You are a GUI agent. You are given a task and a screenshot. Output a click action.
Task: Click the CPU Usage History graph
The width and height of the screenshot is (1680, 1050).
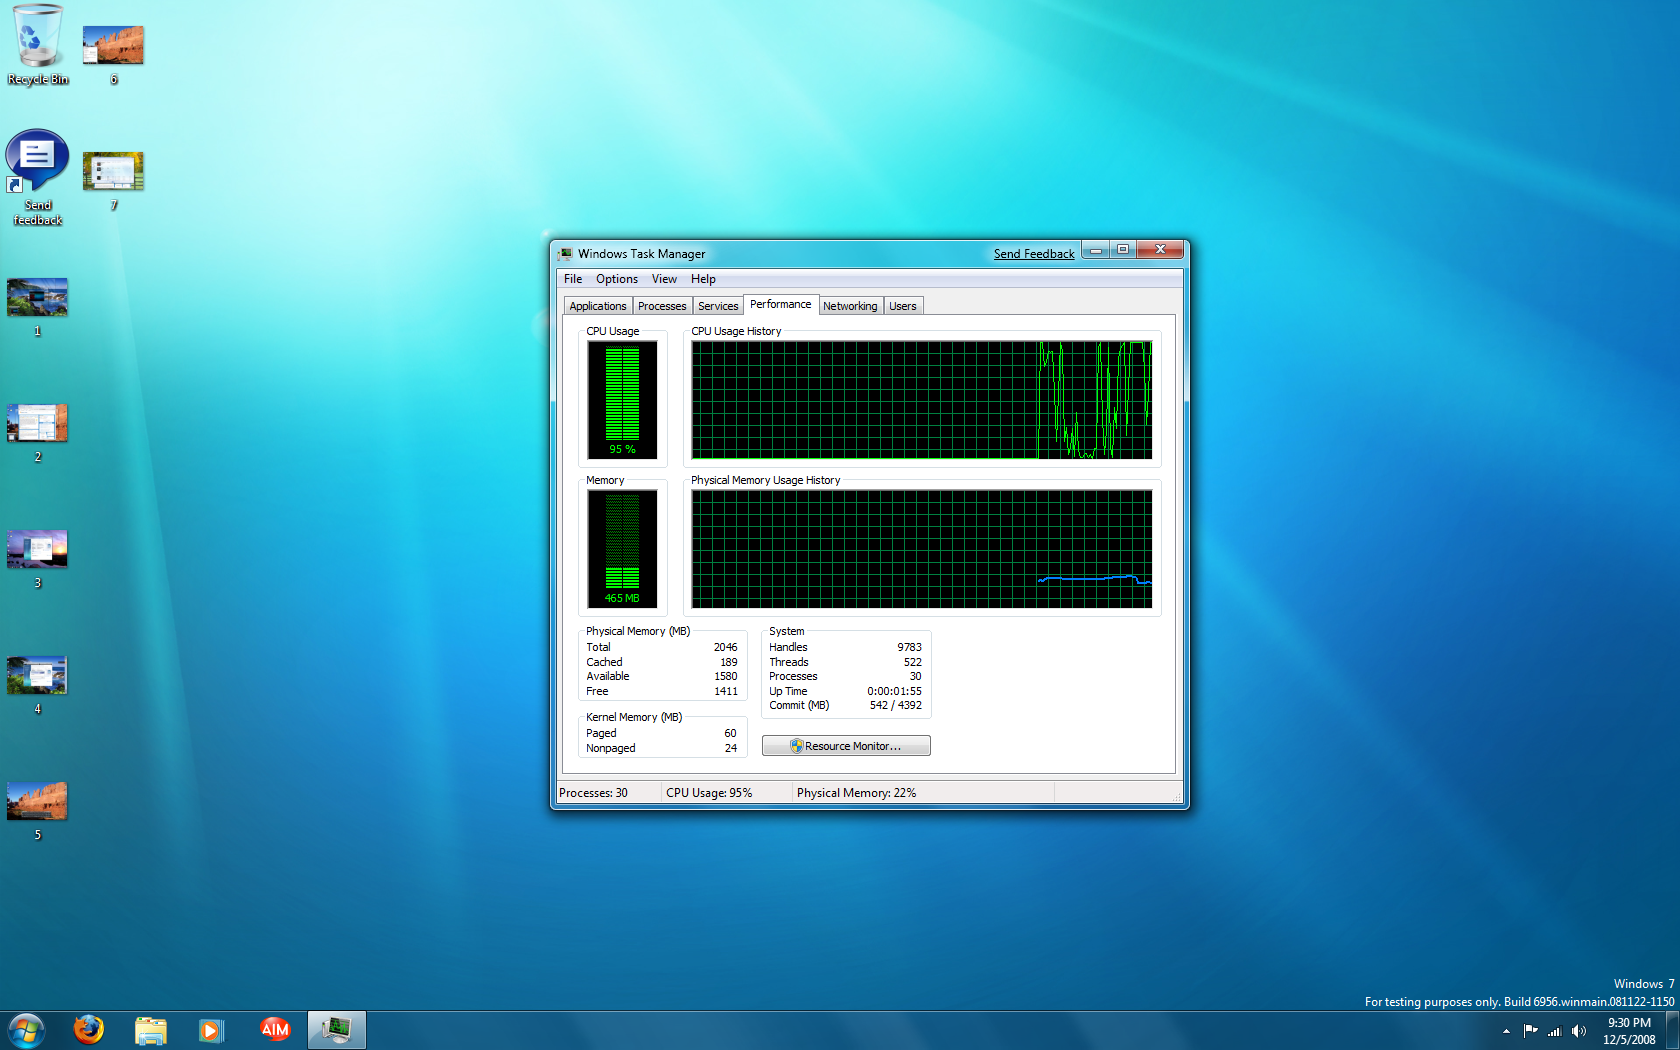[921, 400]
